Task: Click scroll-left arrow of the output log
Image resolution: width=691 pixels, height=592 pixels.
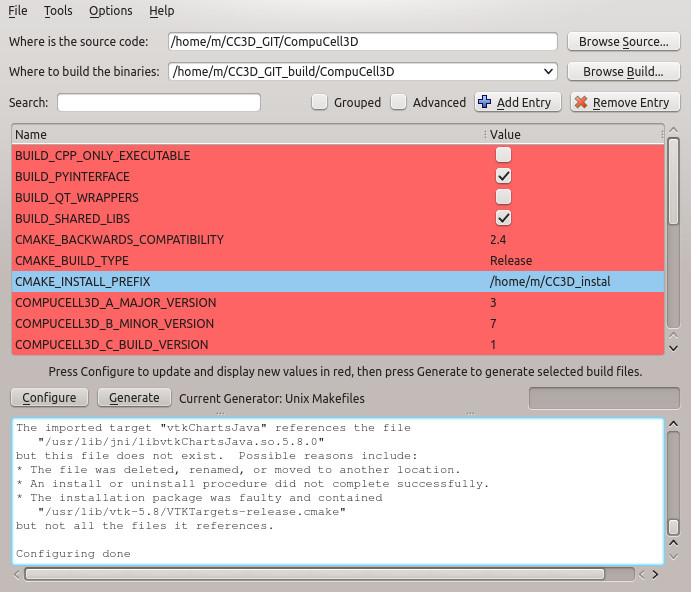Action: coord(18,574)
